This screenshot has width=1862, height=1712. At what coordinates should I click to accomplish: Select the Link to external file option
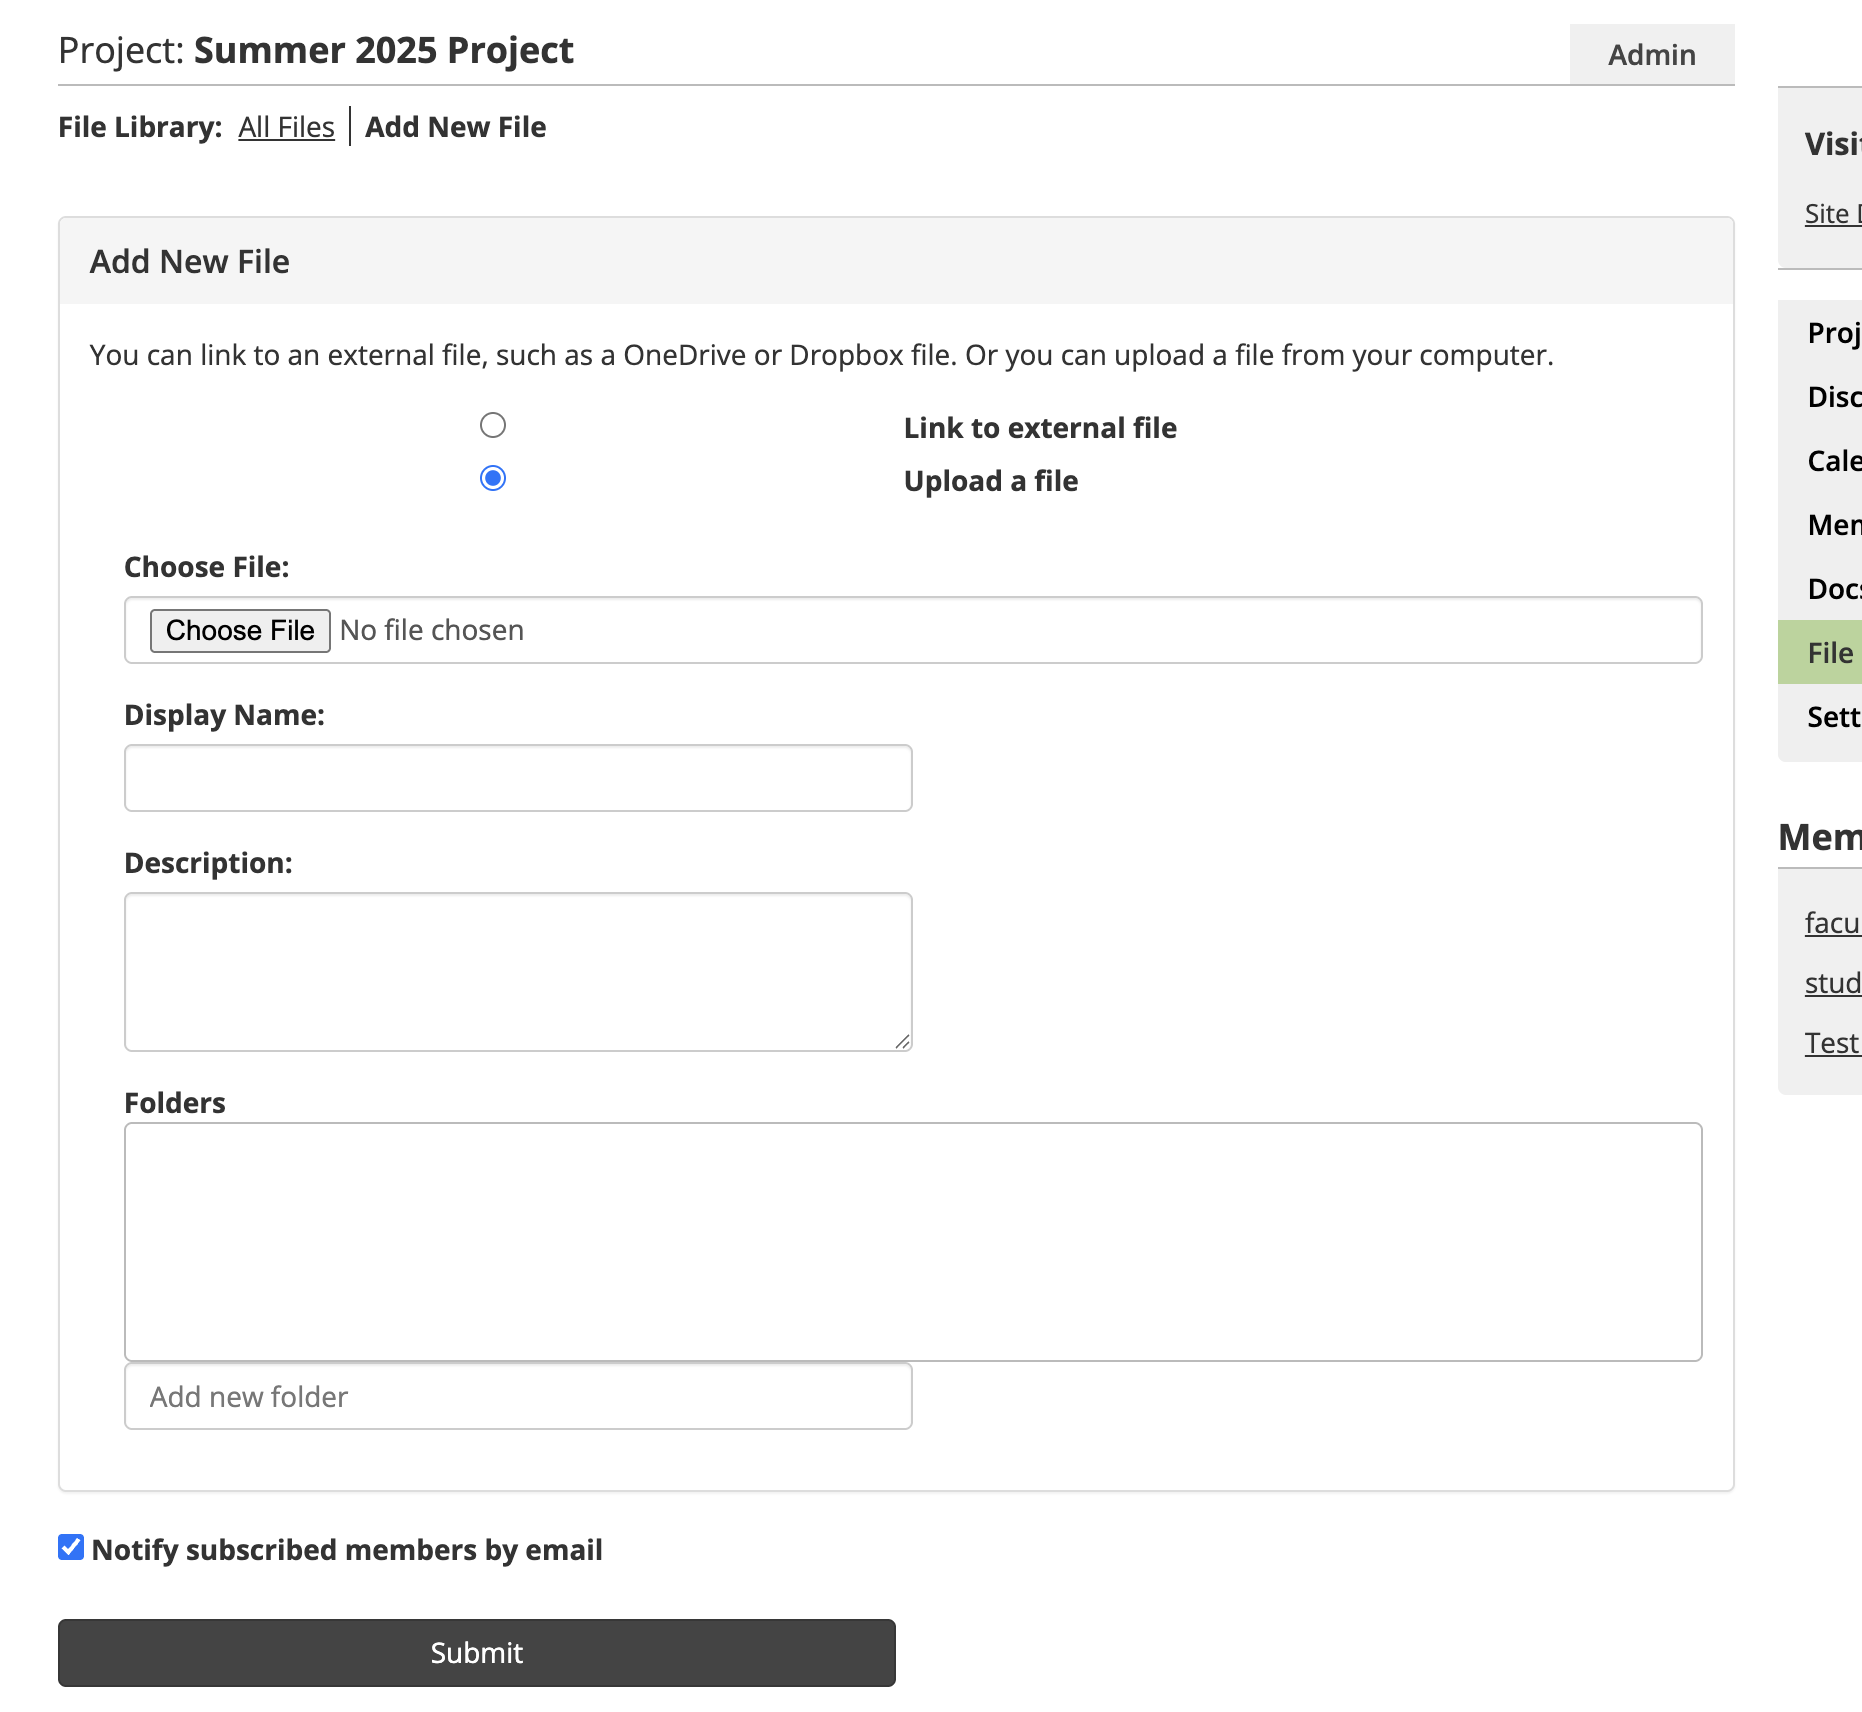(493, 426)
